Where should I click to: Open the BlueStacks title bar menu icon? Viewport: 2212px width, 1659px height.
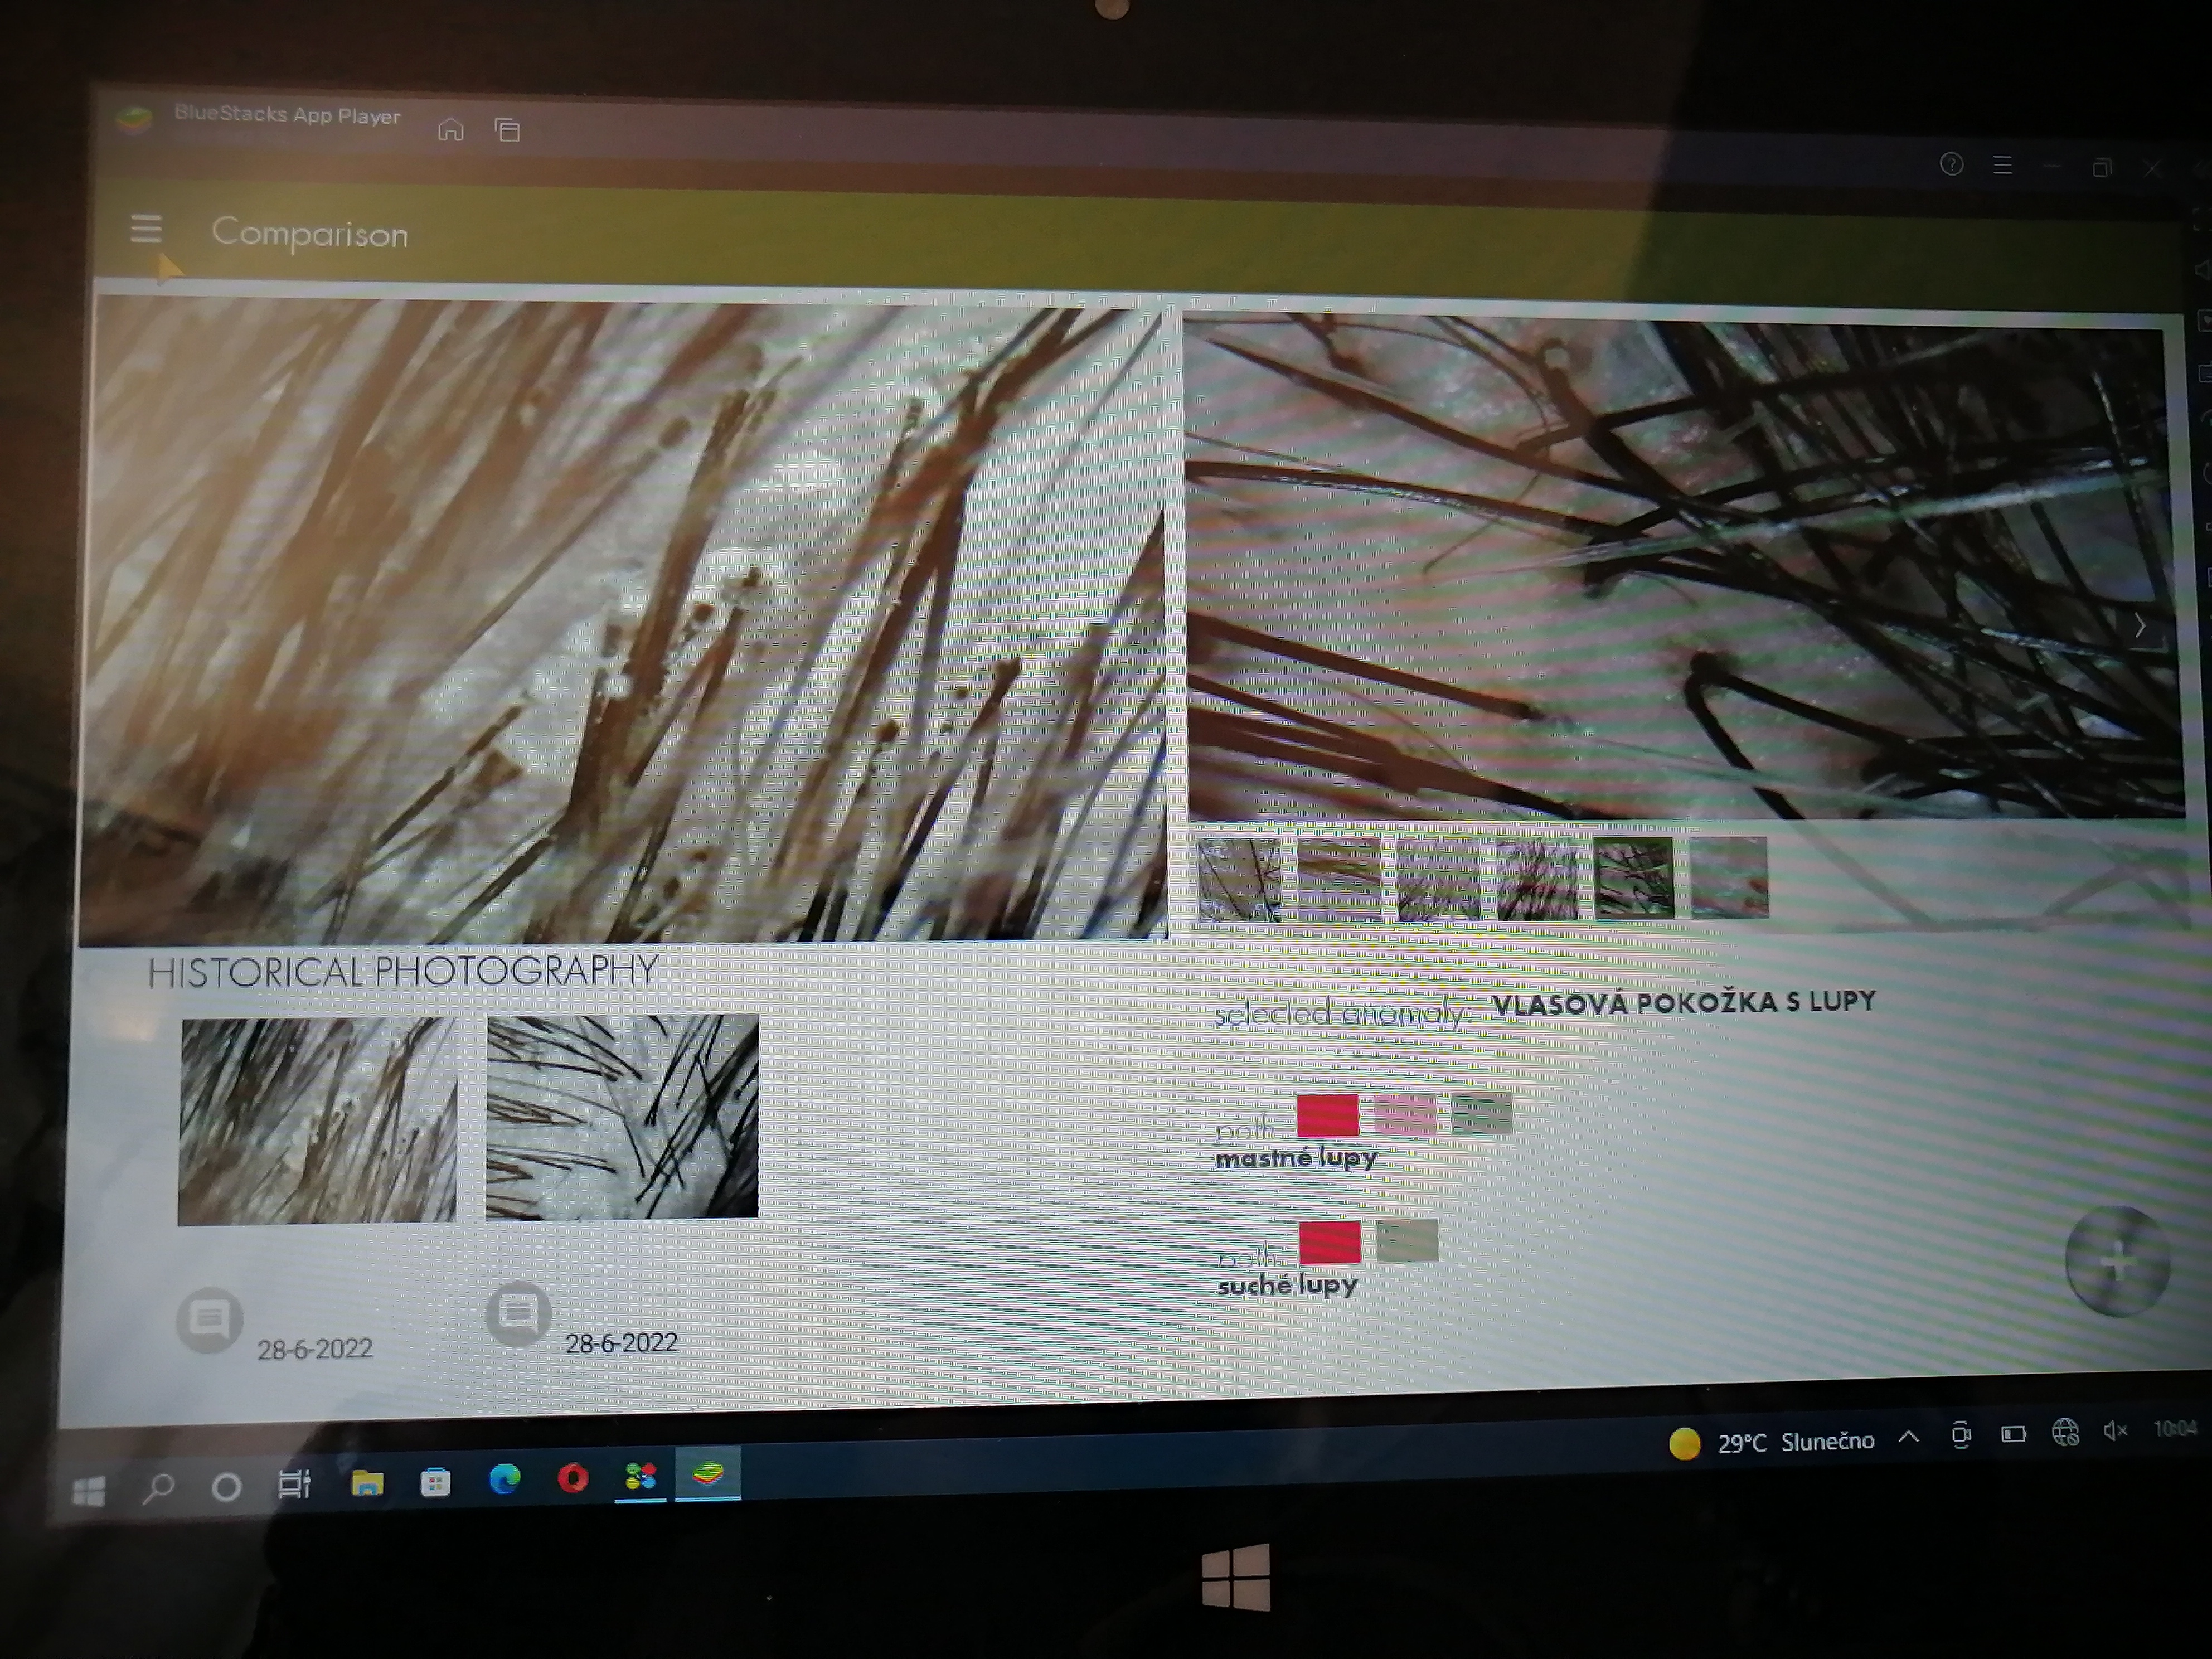(2002, 165)
